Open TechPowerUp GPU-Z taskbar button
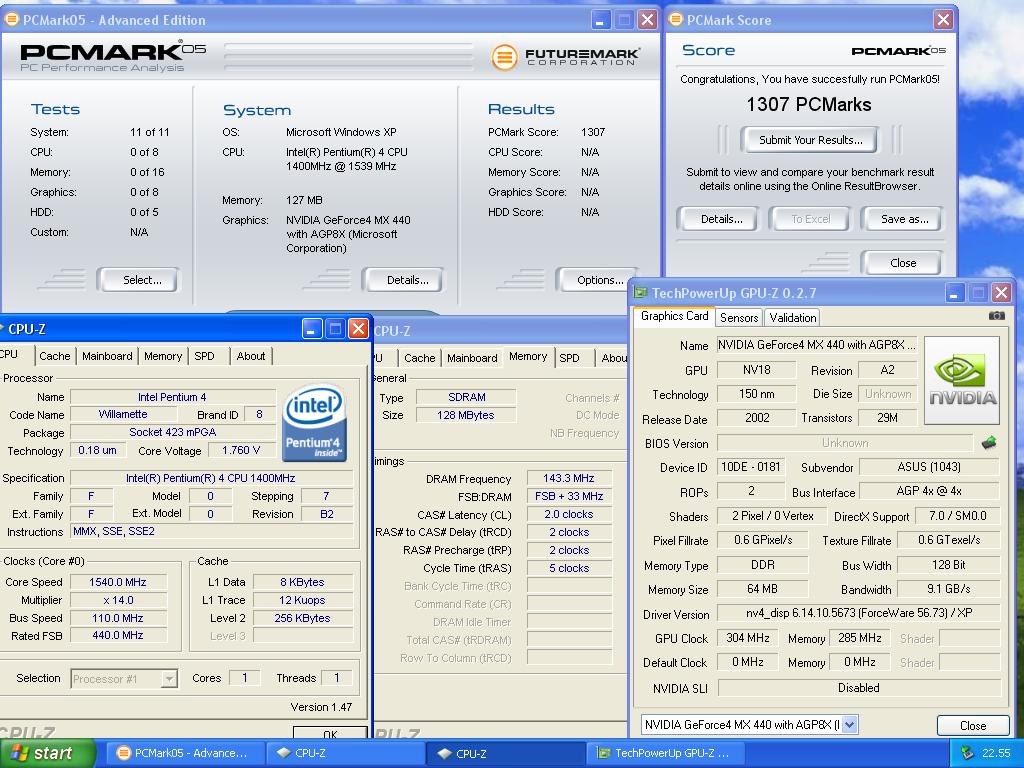The image size is (1024, 768). [667, 754]
